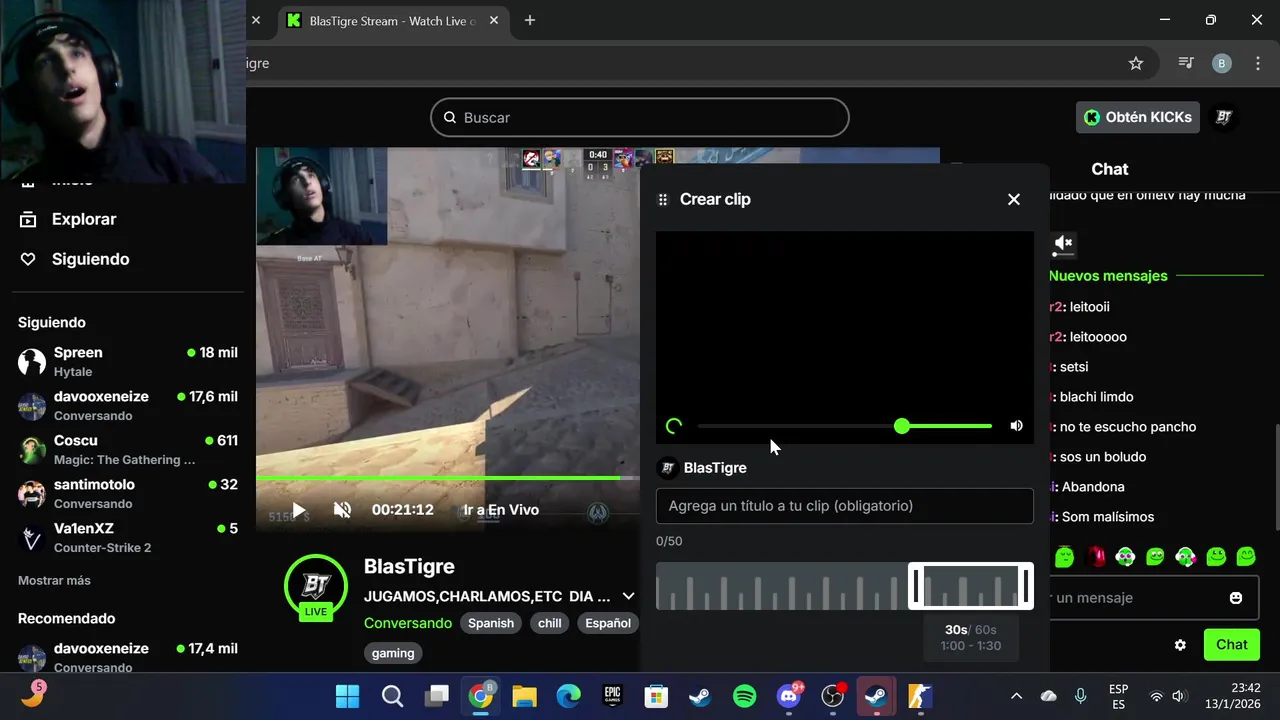
Task: Grab the Crear clip drag handle icon
Action: 662,199
